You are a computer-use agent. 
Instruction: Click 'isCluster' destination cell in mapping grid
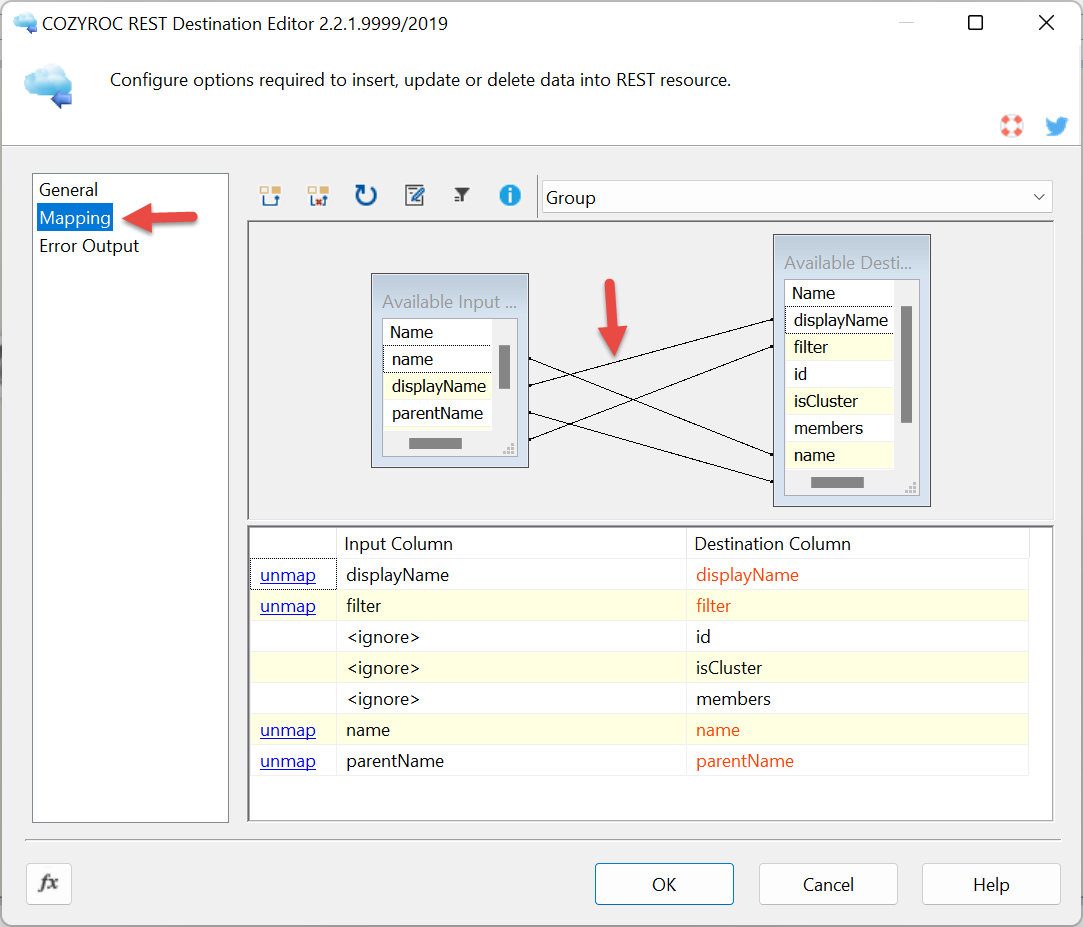(x=857, y=668)
